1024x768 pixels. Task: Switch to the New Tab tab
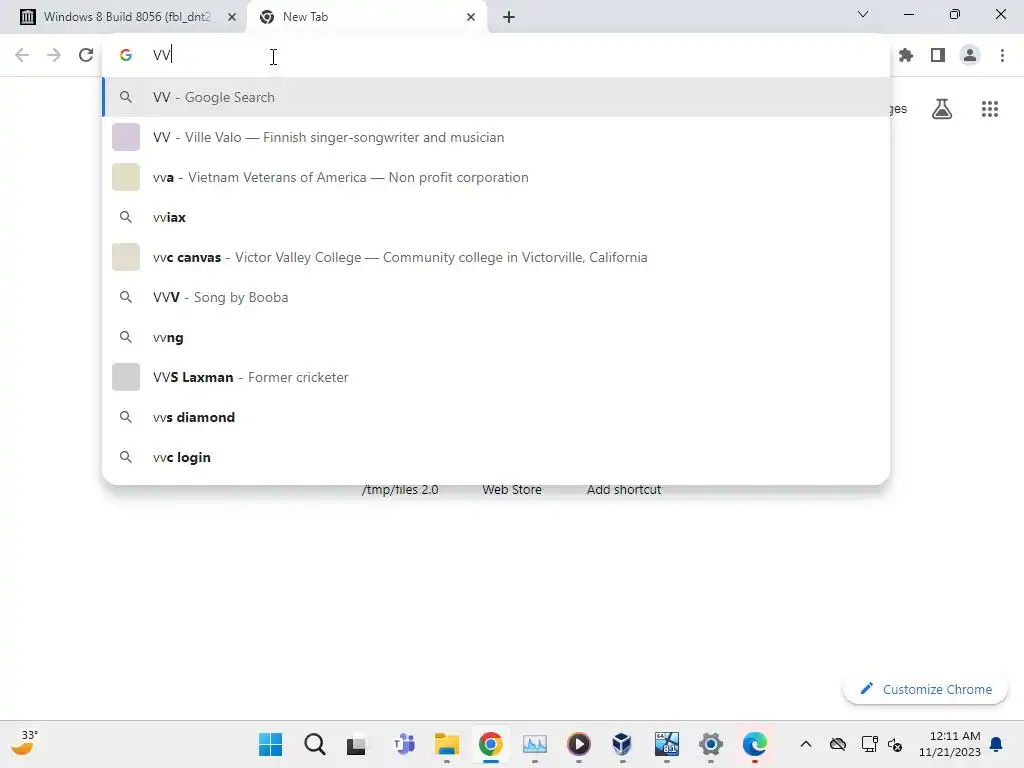[x=366, y=17]
